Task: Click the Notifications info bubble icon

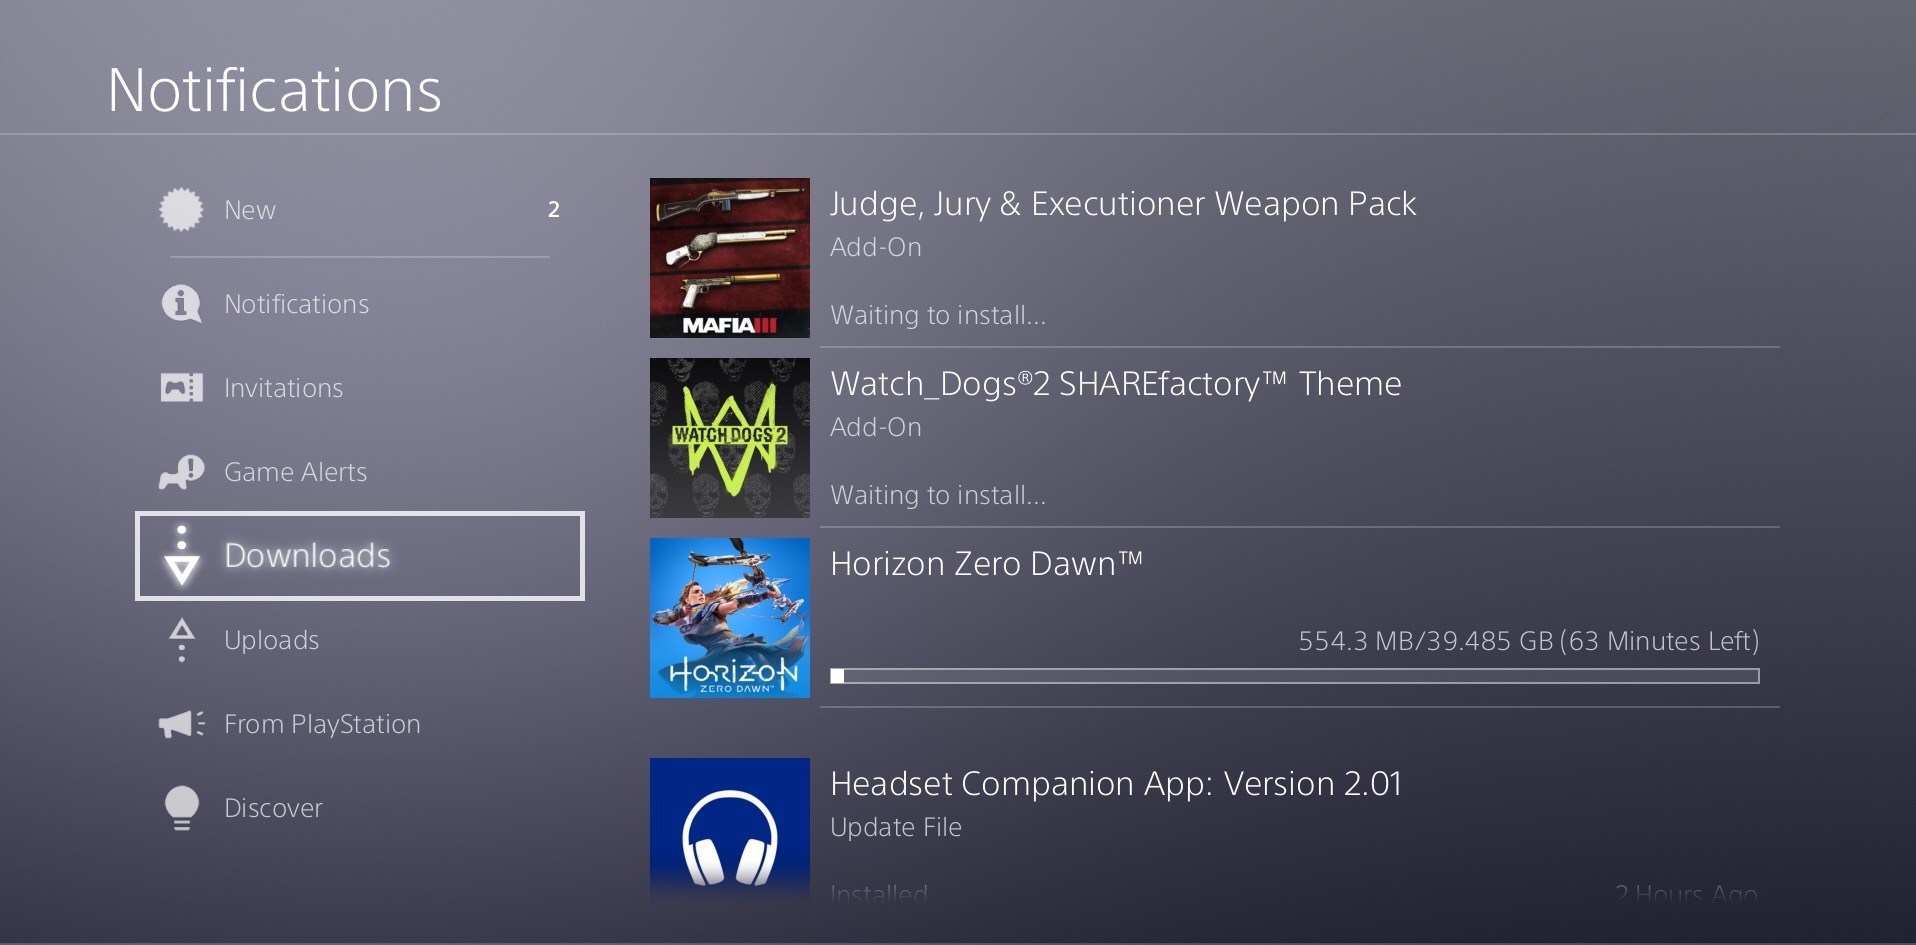Action: pos(181,303)
